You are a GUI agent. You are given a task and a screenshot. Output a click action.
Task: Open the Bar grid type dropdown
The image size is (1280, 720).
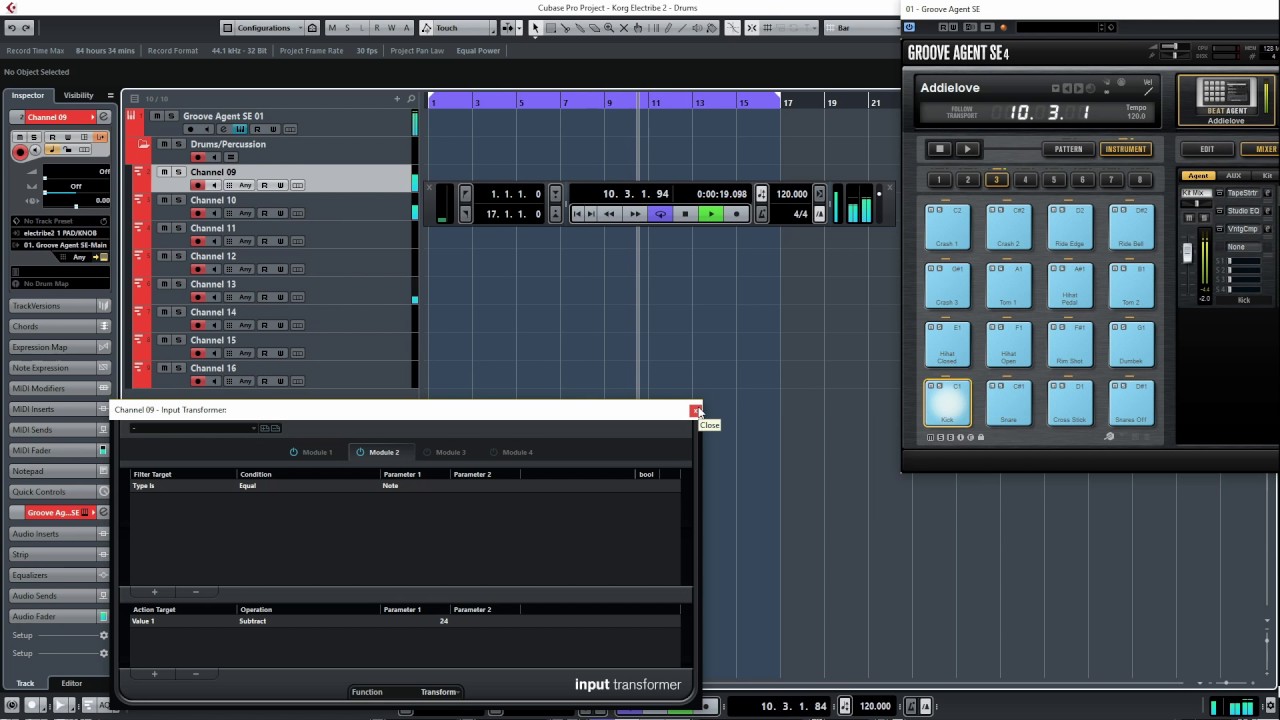click(x=862, y=28)
